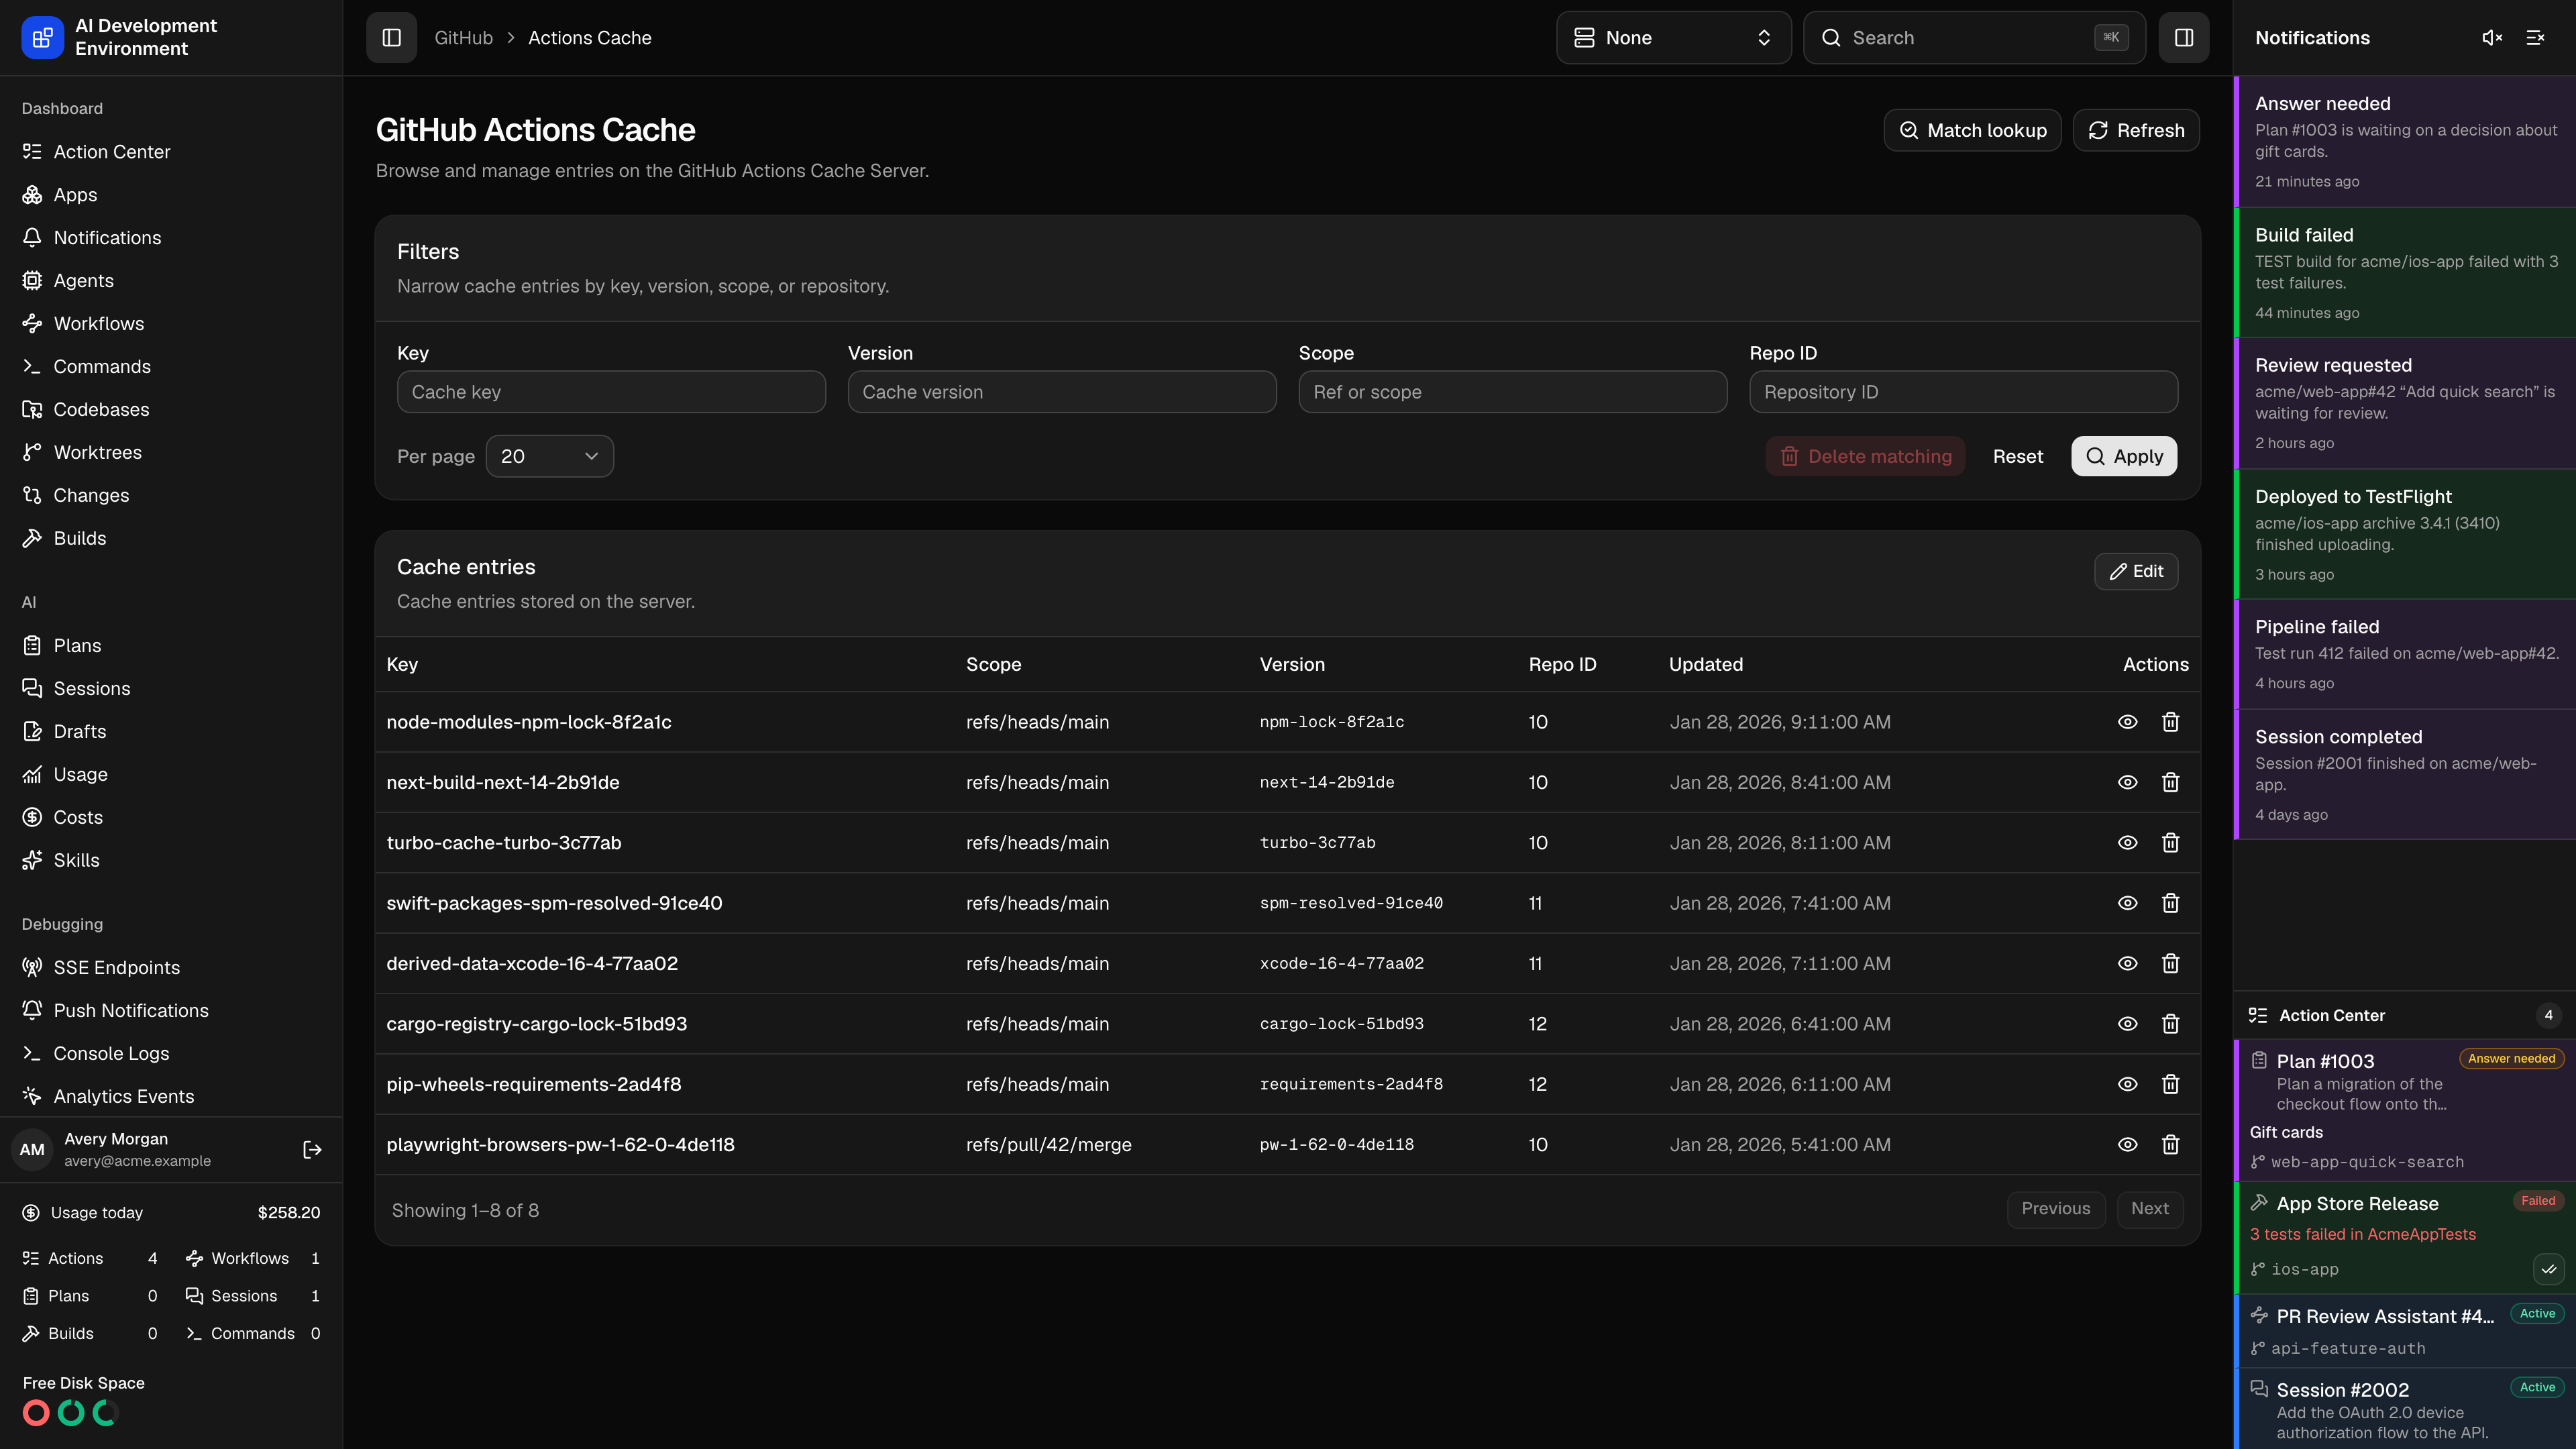Viewport: 2576px width, 1449px height.
Task: Open Notifications sidebar item
Action: tap(171, 238)
